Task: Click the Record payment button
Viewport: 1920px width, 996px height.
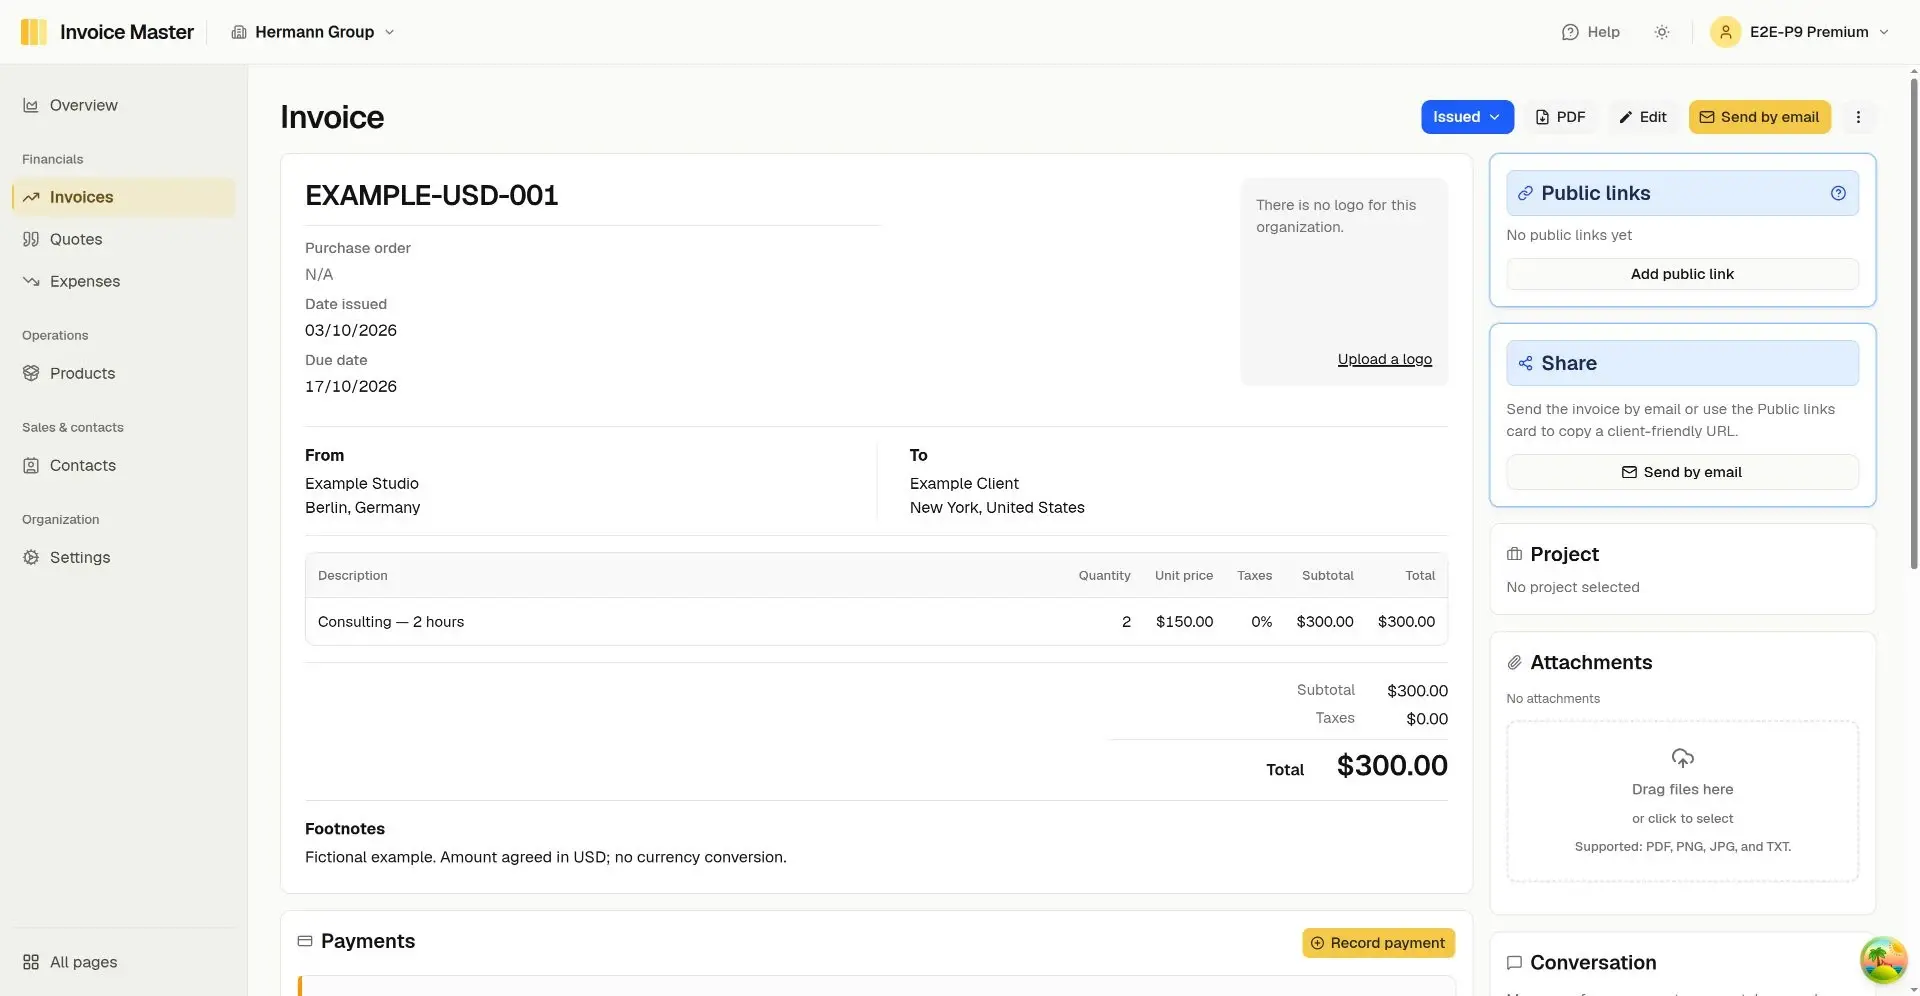Action: point(1378,943)
